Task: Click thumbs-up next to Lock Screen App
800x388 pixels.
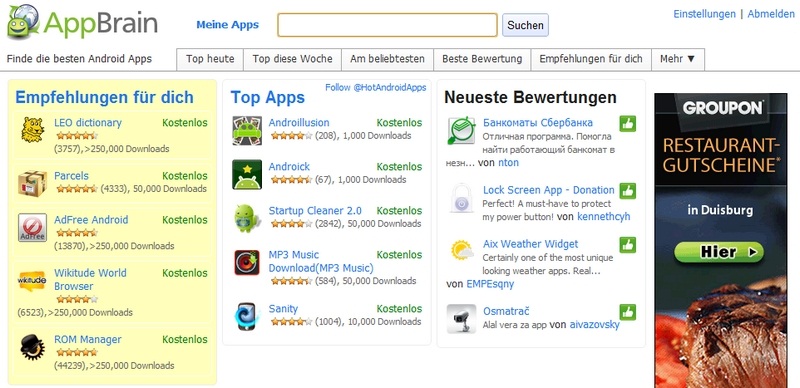Action: click(628, 191)
